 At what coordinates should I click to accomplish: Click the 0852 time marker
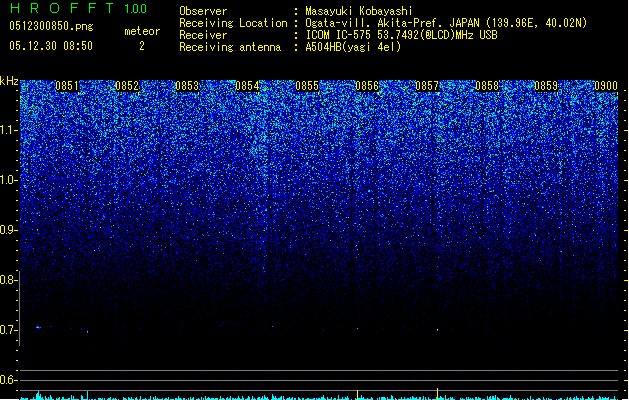click(127, 86)
